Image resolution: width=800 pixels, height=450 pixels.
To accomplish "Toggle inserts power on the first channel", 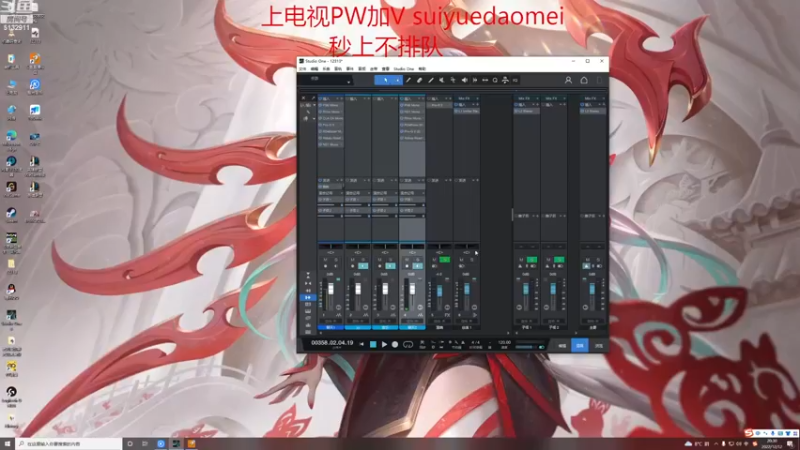I will click(320, 98).
